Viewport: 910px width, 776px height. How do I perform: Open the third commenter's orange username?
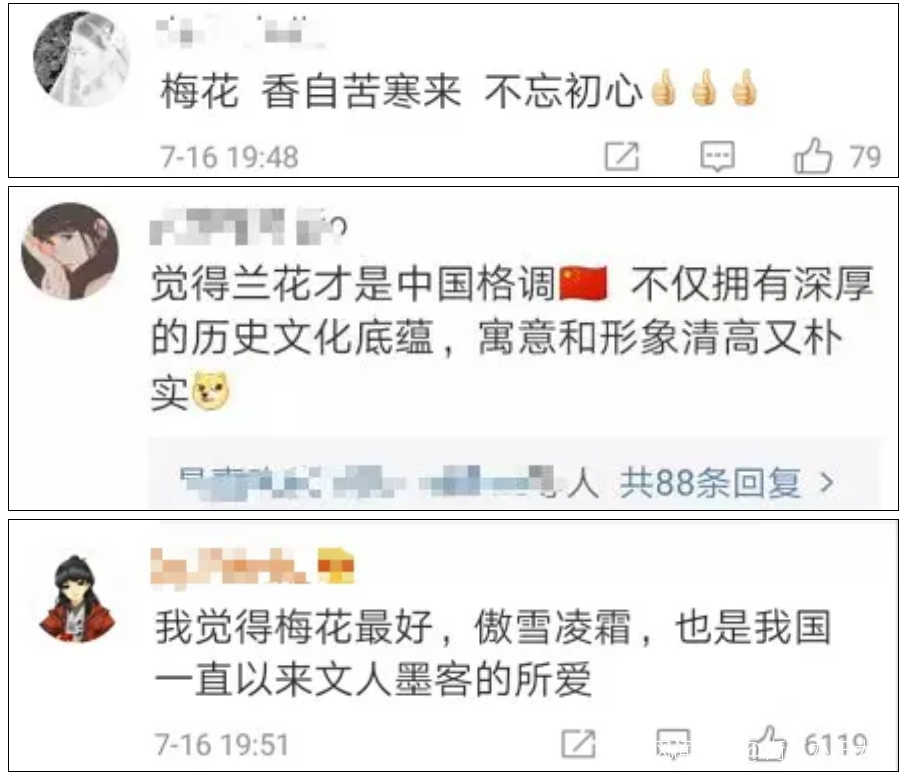230,566
